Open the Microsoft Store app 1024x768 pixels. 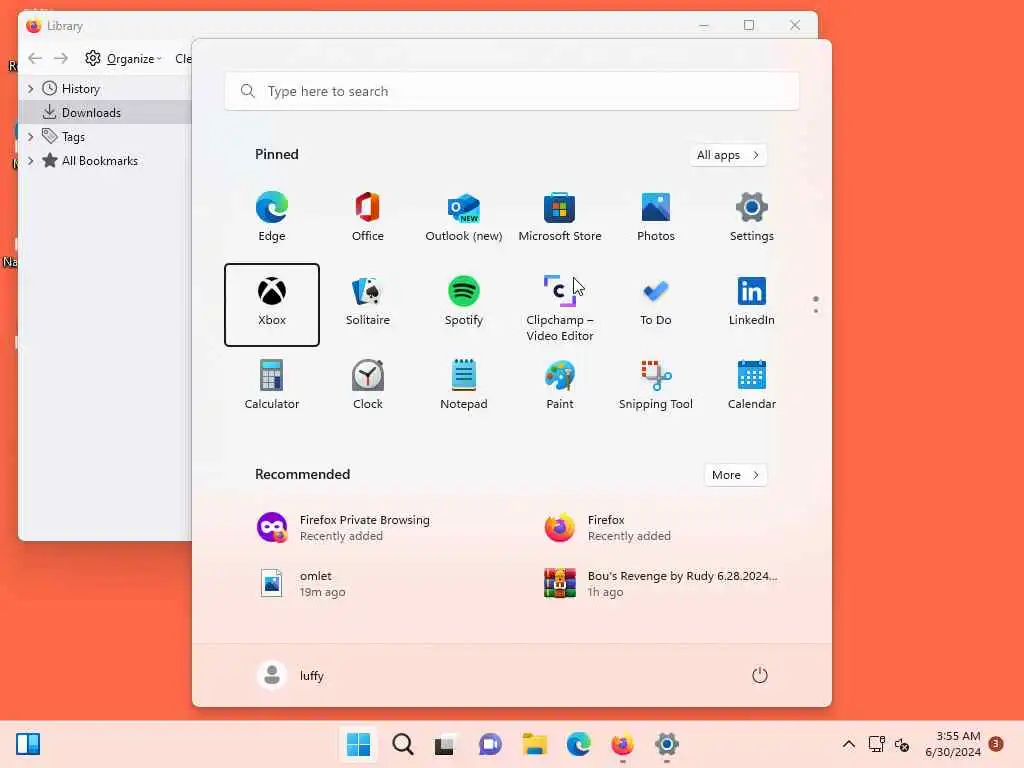(x=560, y=217)
